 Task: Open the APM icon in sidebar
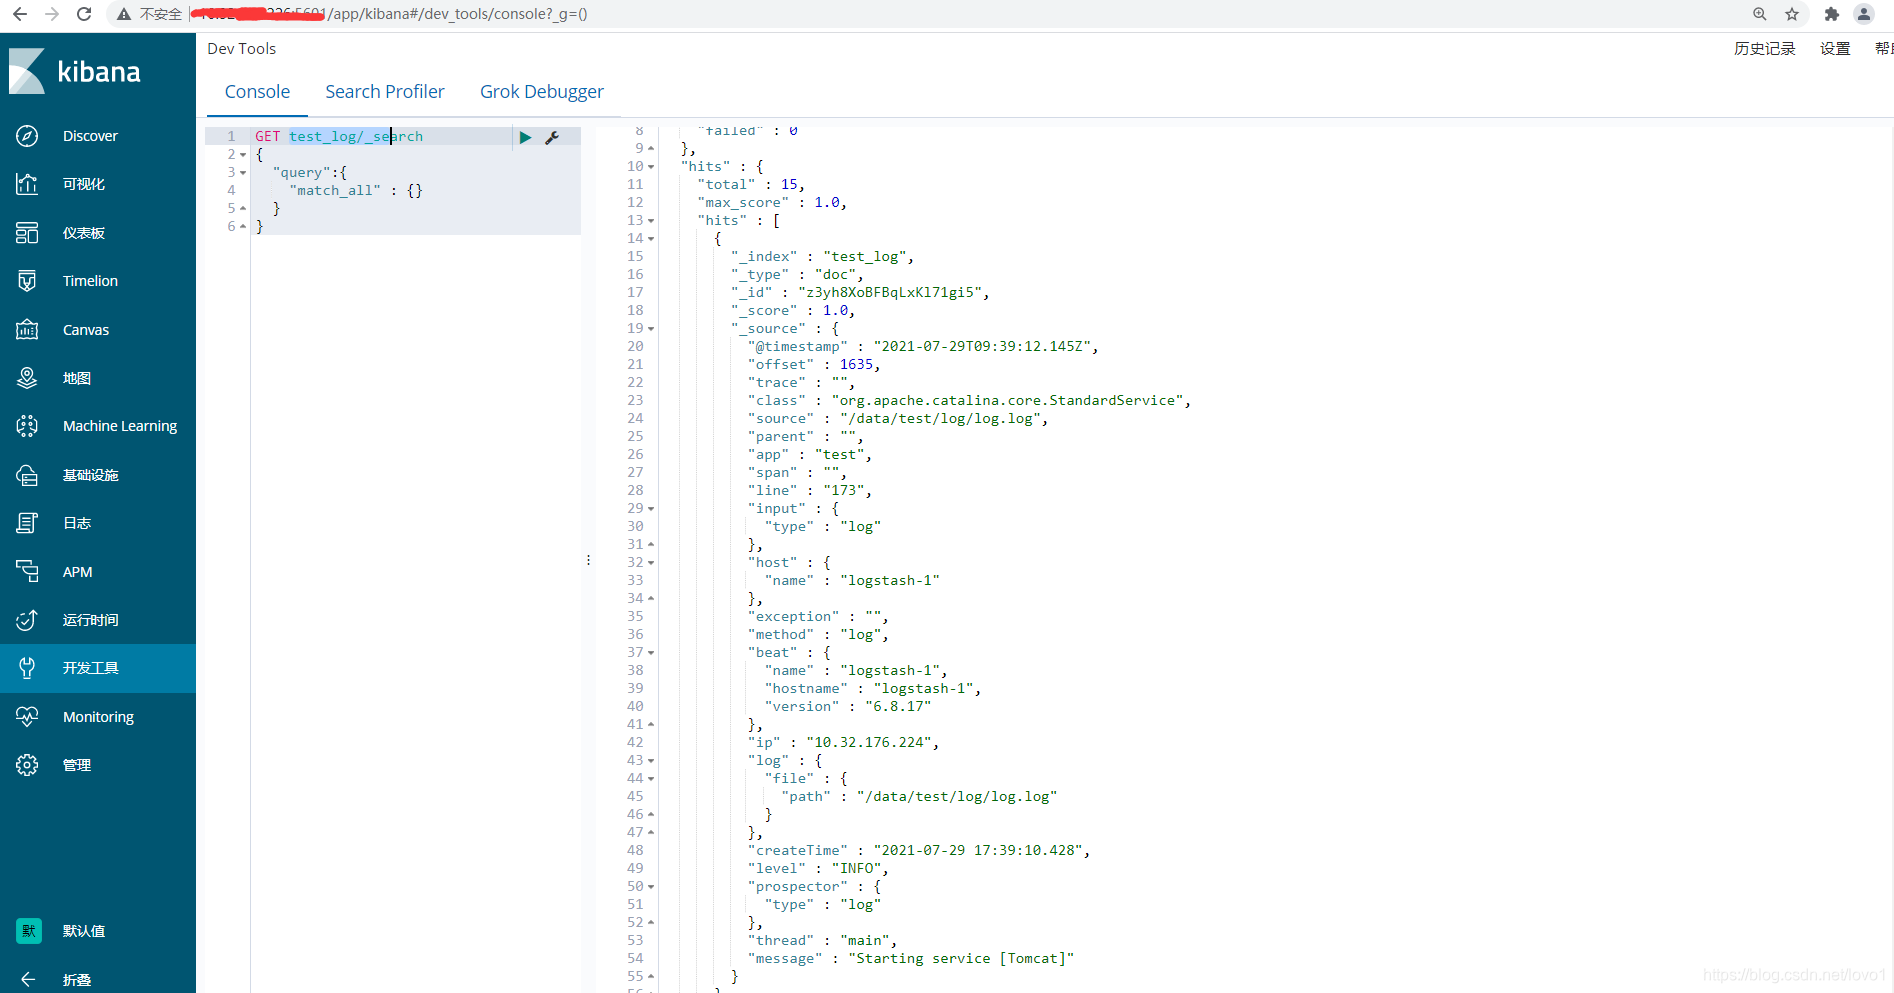pos(27,572)
